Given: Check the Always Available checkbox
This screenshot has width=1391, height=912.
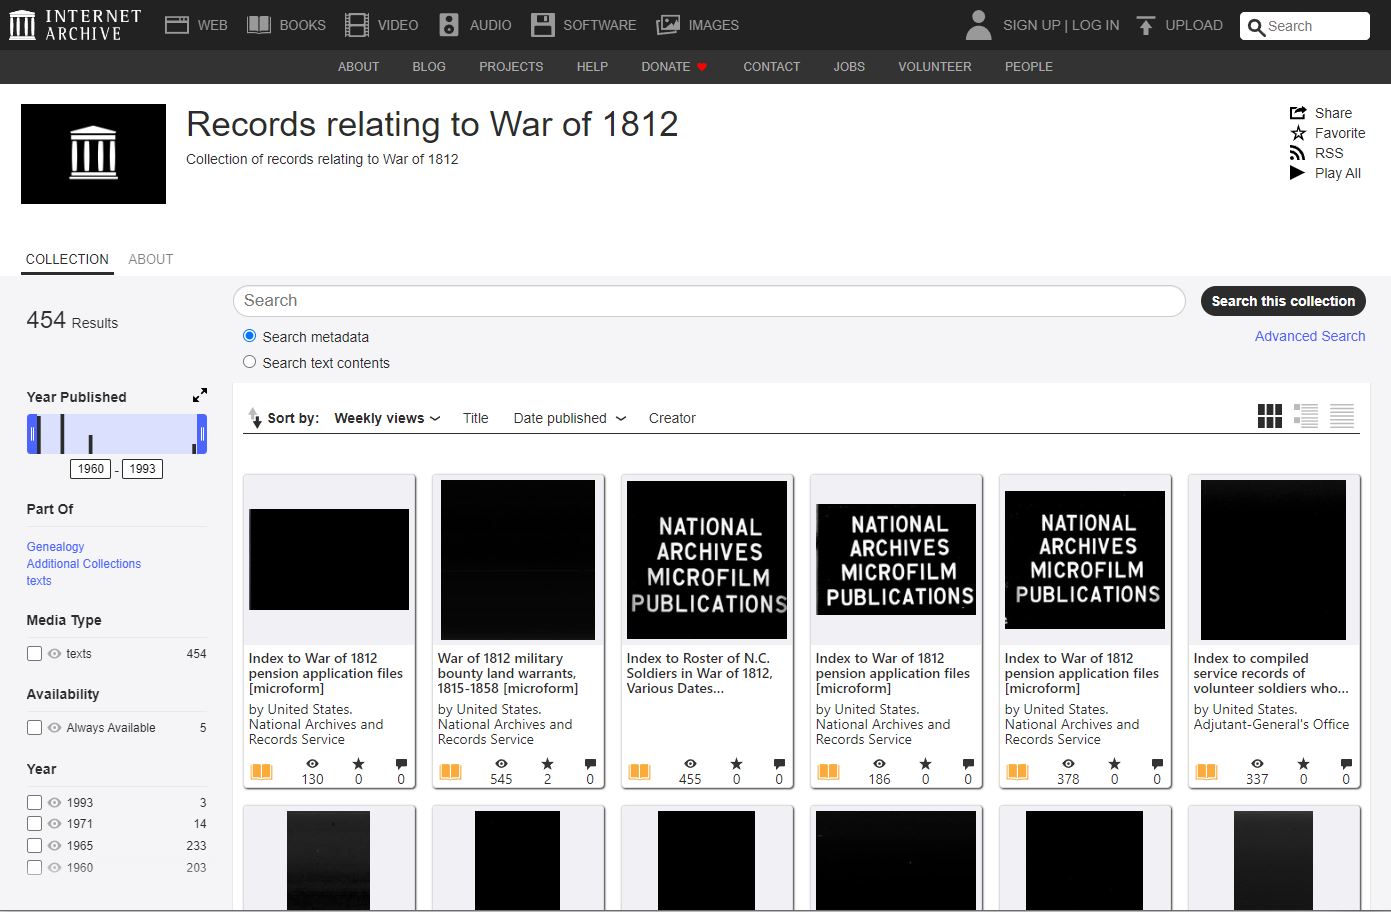Looking at the screenshot, I should coord(34,727).
